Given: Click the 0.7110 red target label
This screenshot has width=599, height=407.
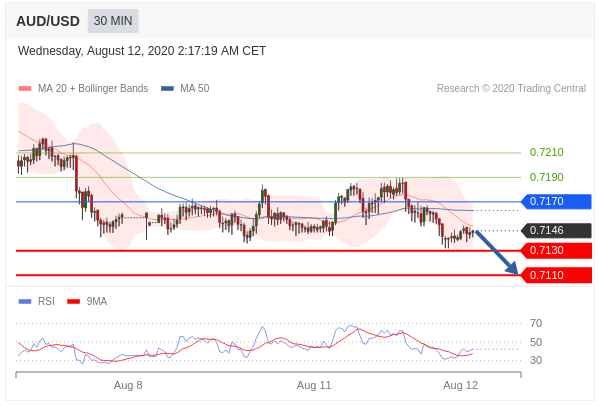Looking at the screenshot, I should click(x=557, y=275).
